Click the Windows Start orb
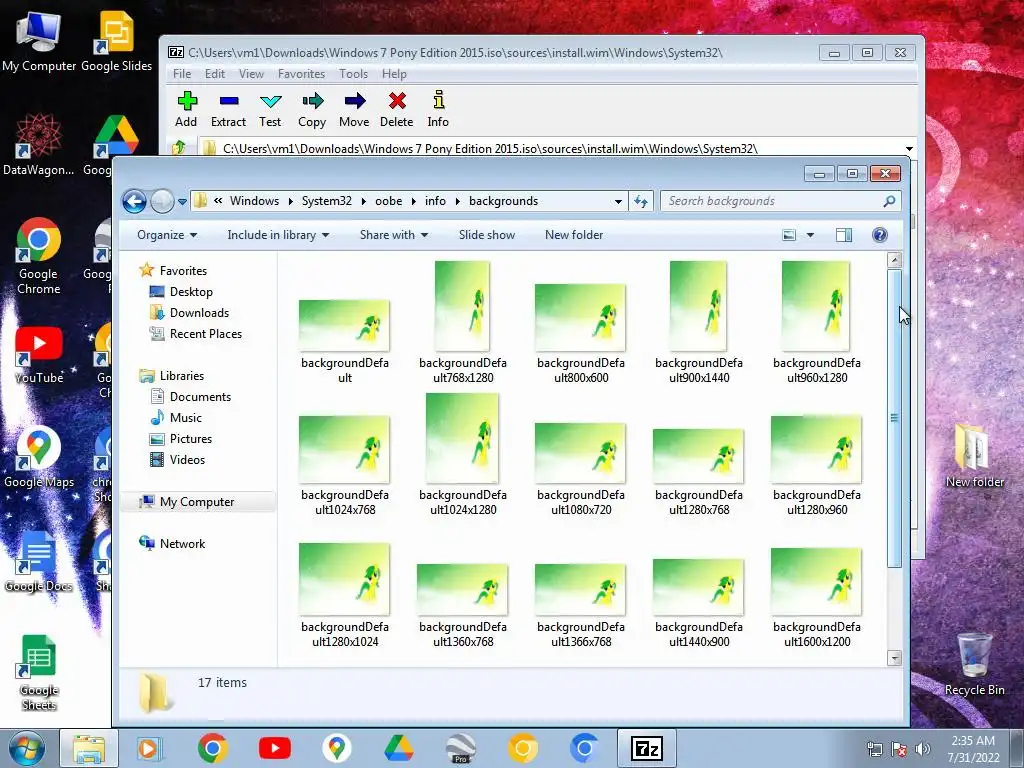 (x=26, y=748)
